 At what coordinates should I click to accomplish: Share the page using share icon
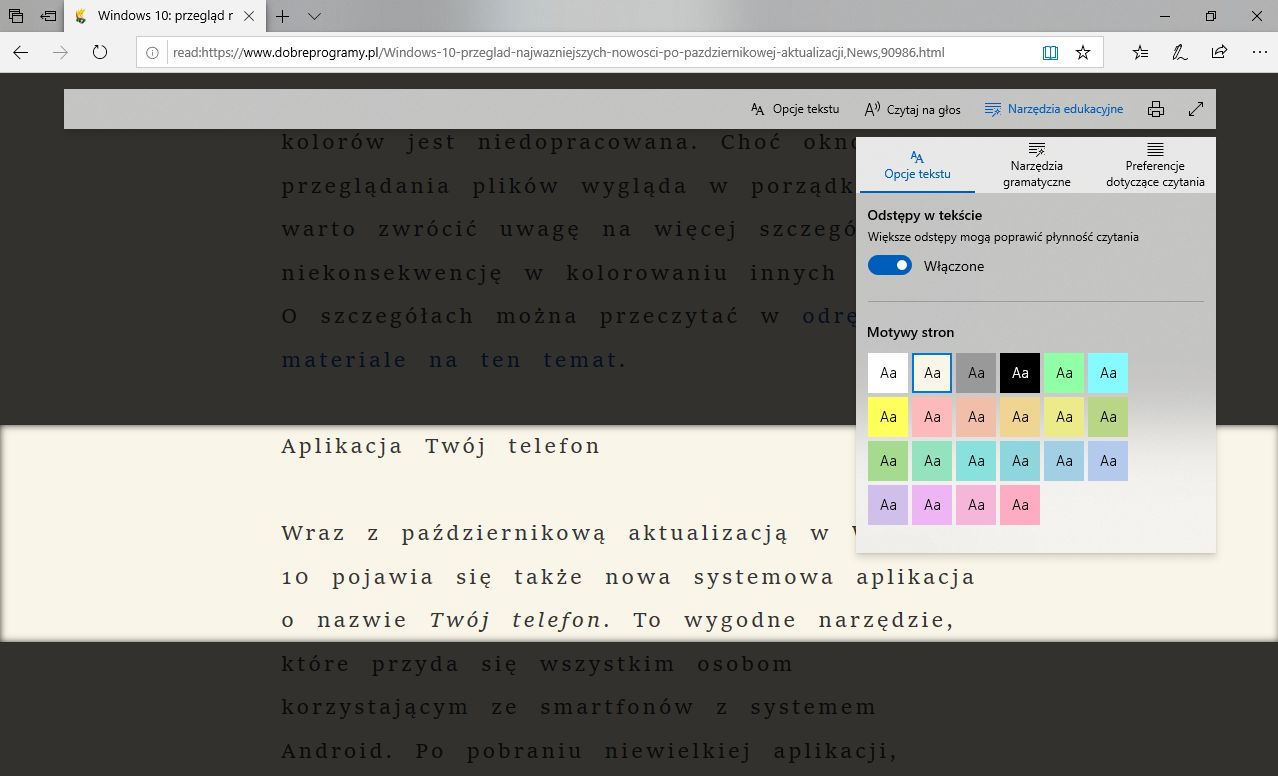(x=1219, y=51)
